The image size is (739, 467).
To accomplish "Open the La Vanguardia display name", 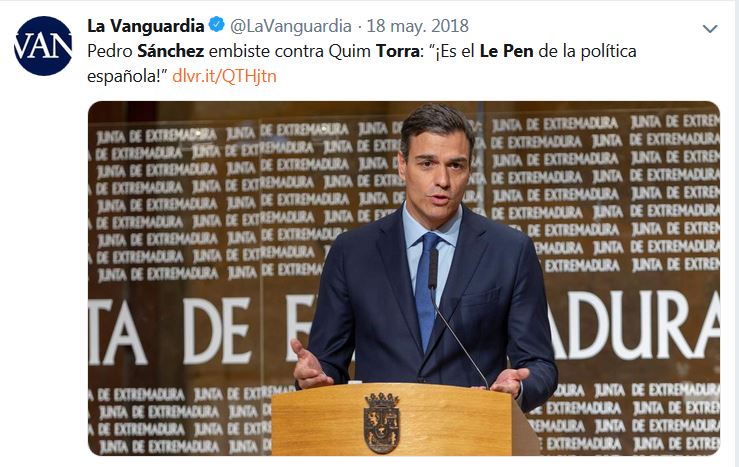I will (x=146, y=25).
